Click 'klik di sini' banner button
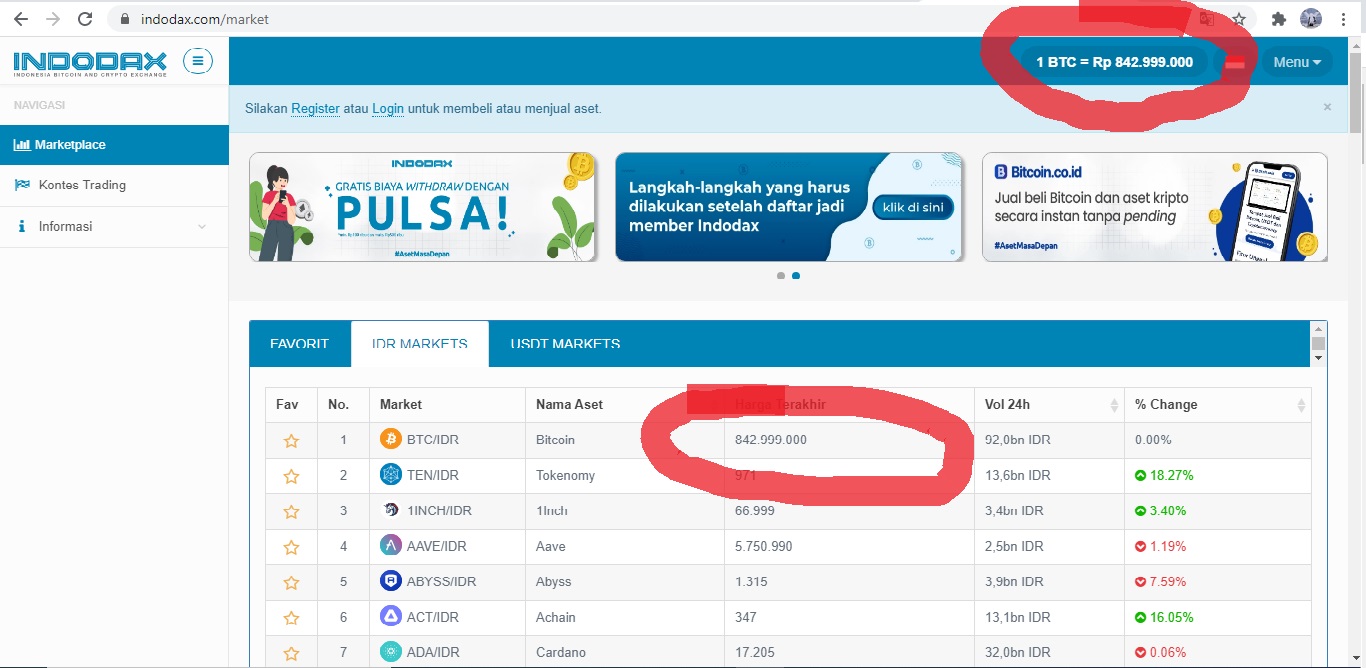 (913, 208)
